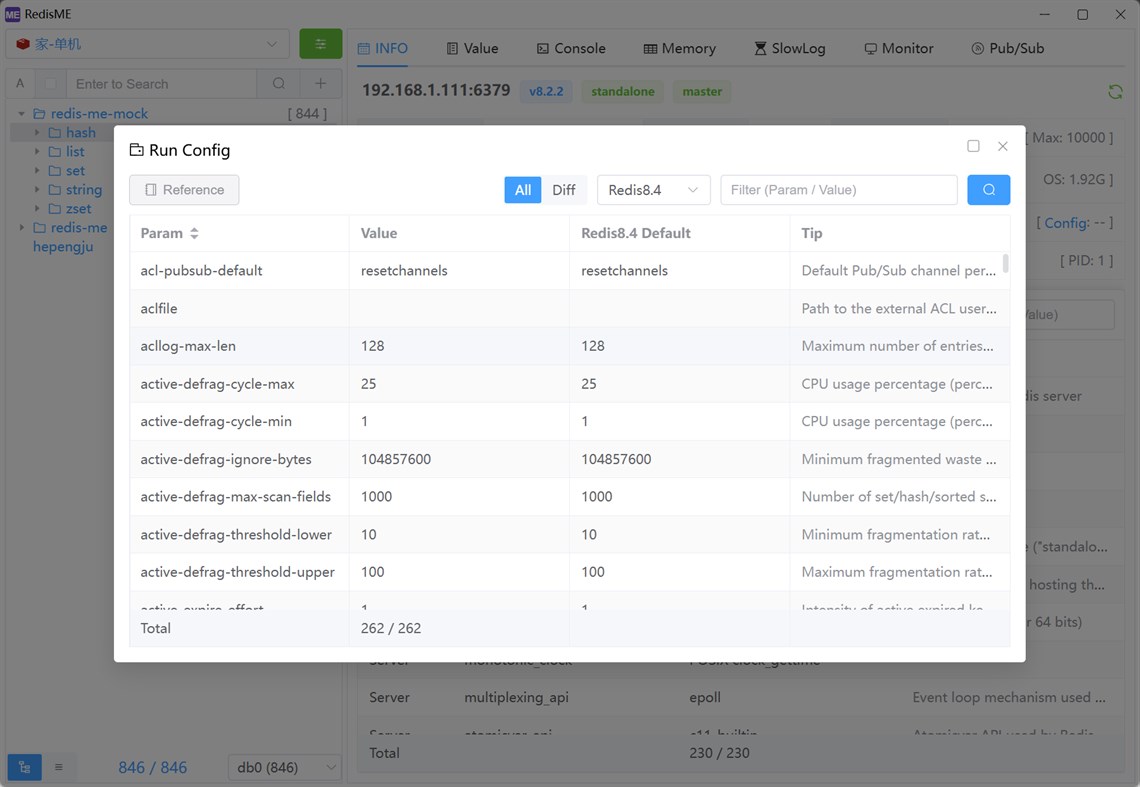Screen dimensions: 1140x787
Task: Open the Redis8.4 version dropdown
Action: (x=654, y=190)
